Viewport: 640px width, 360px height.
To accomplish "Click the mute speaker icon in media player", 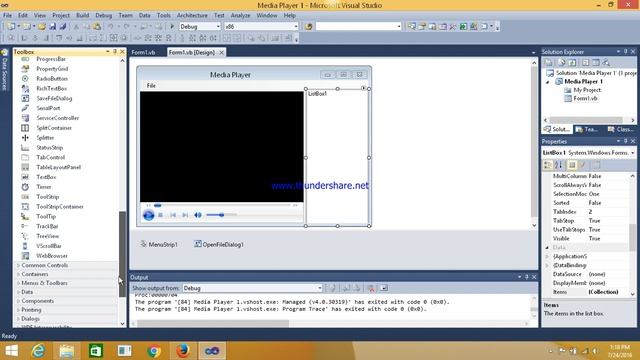I will [x=198, y=215].
